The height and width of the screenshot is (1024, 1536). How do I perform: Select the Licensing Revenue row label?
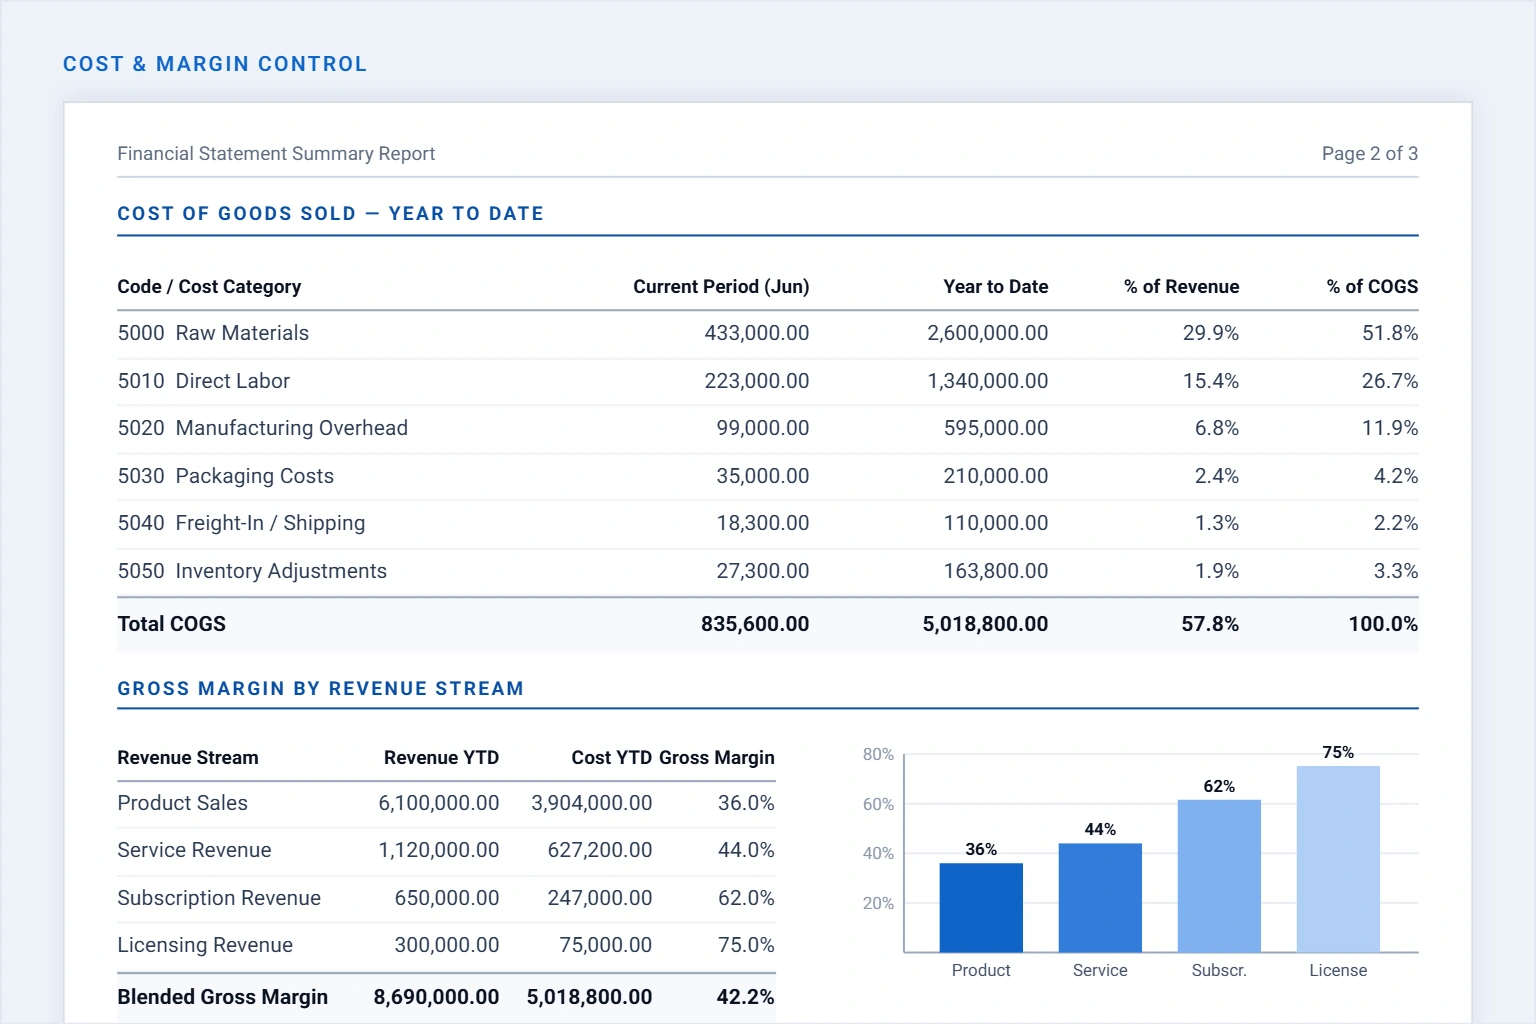pos(205,945)
